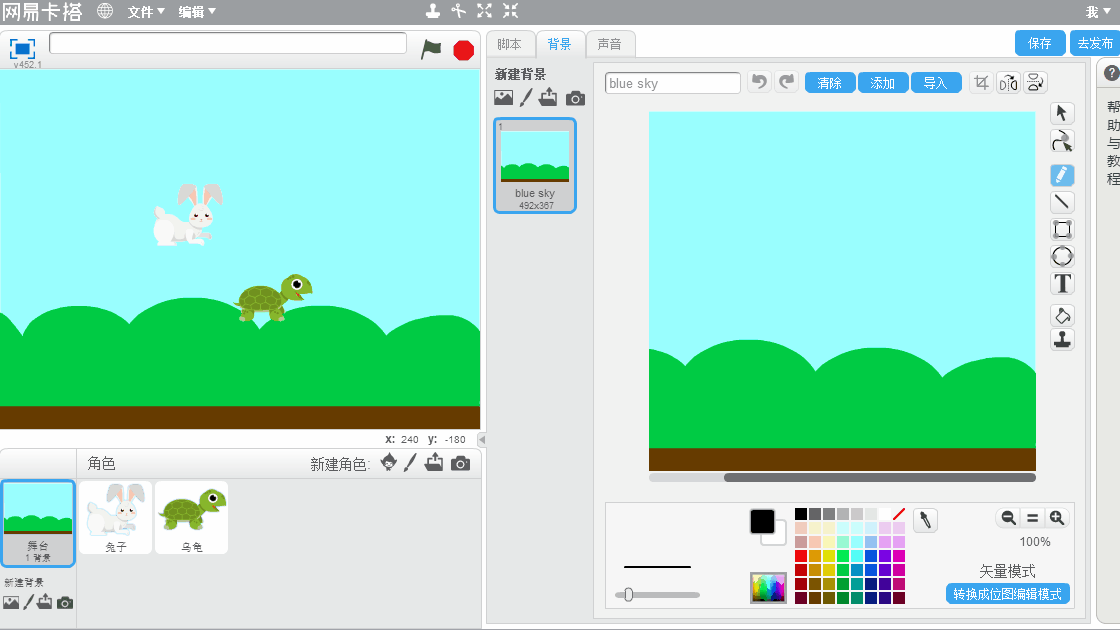The height and width of the screenshot is (630, 1120).
Task: Pick the Paint Bucket fill tool
Action: tap(1062, 315)
